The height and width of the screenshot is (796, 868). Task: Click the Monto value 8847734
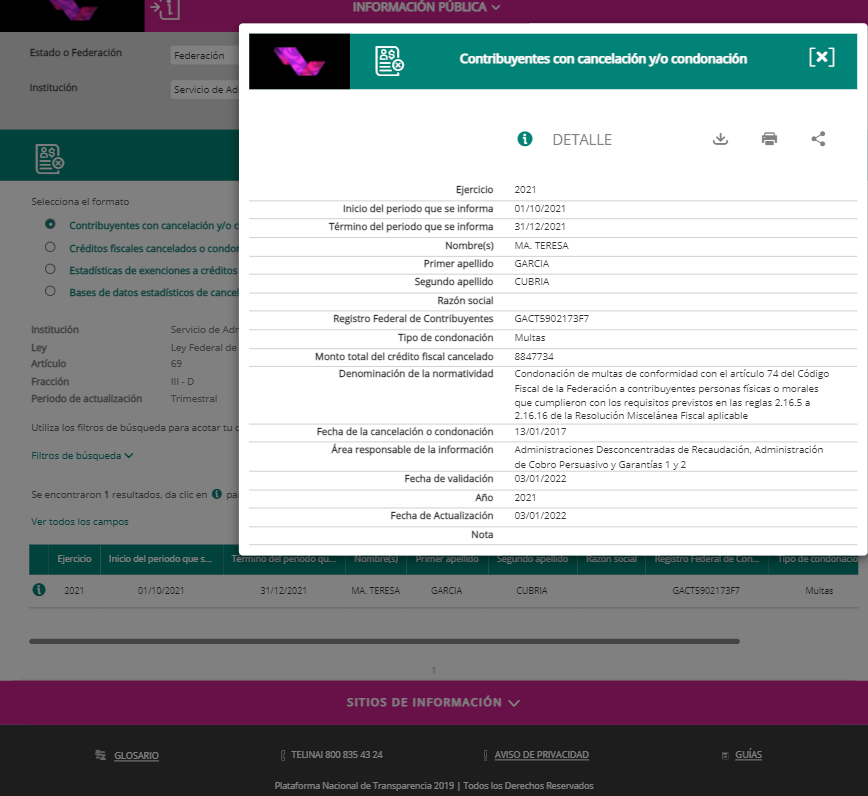(534, 356)
